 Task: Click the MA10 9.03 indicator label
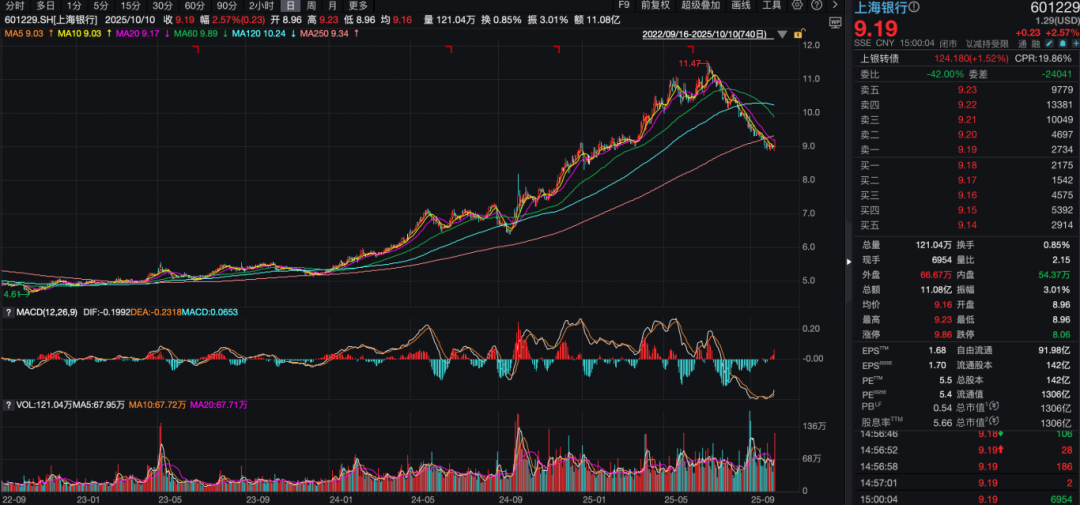point(81,33)
